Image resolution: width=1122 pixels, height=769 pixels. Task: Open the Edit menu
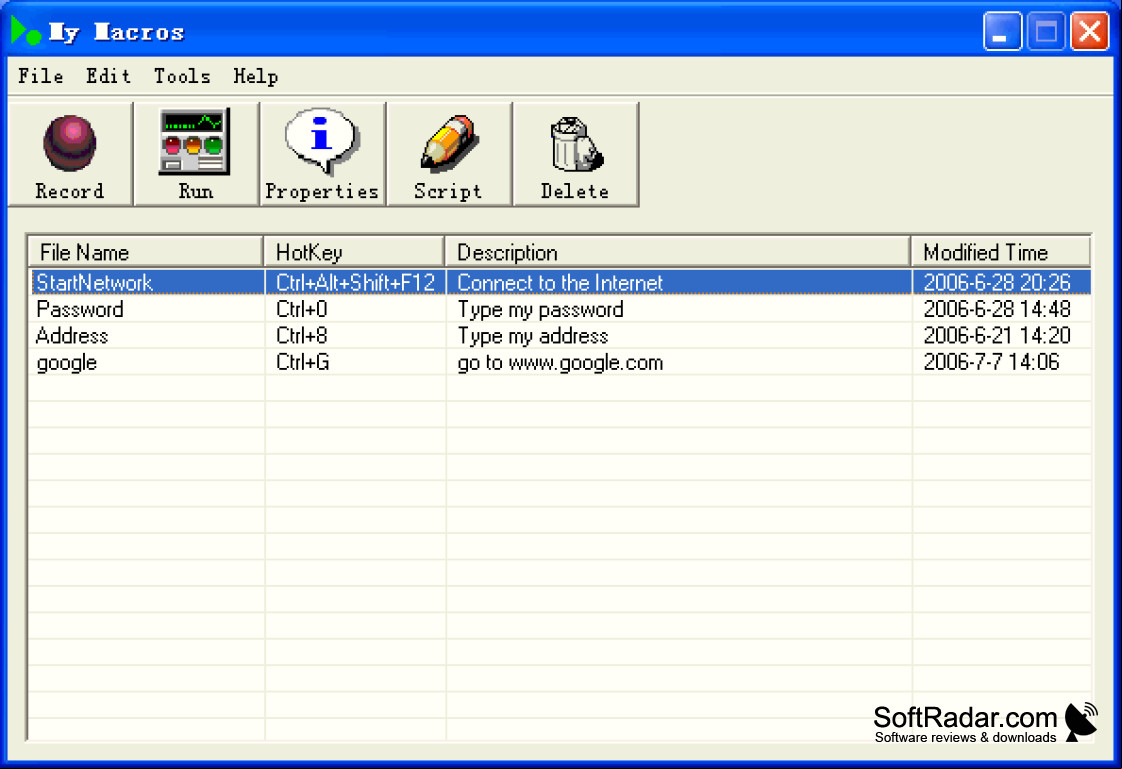pos(108,76)
